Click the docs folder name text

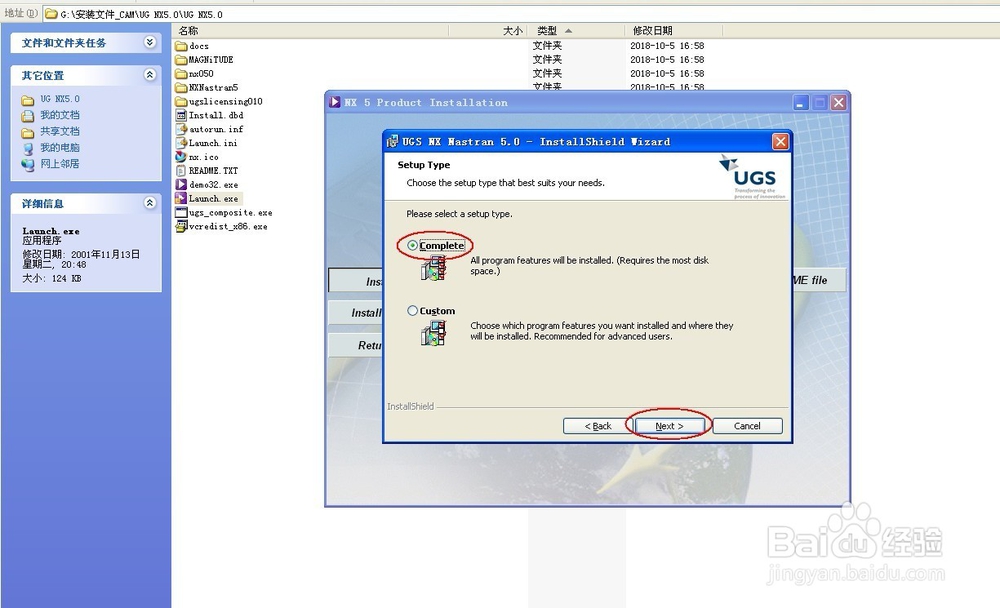point(199,47)
